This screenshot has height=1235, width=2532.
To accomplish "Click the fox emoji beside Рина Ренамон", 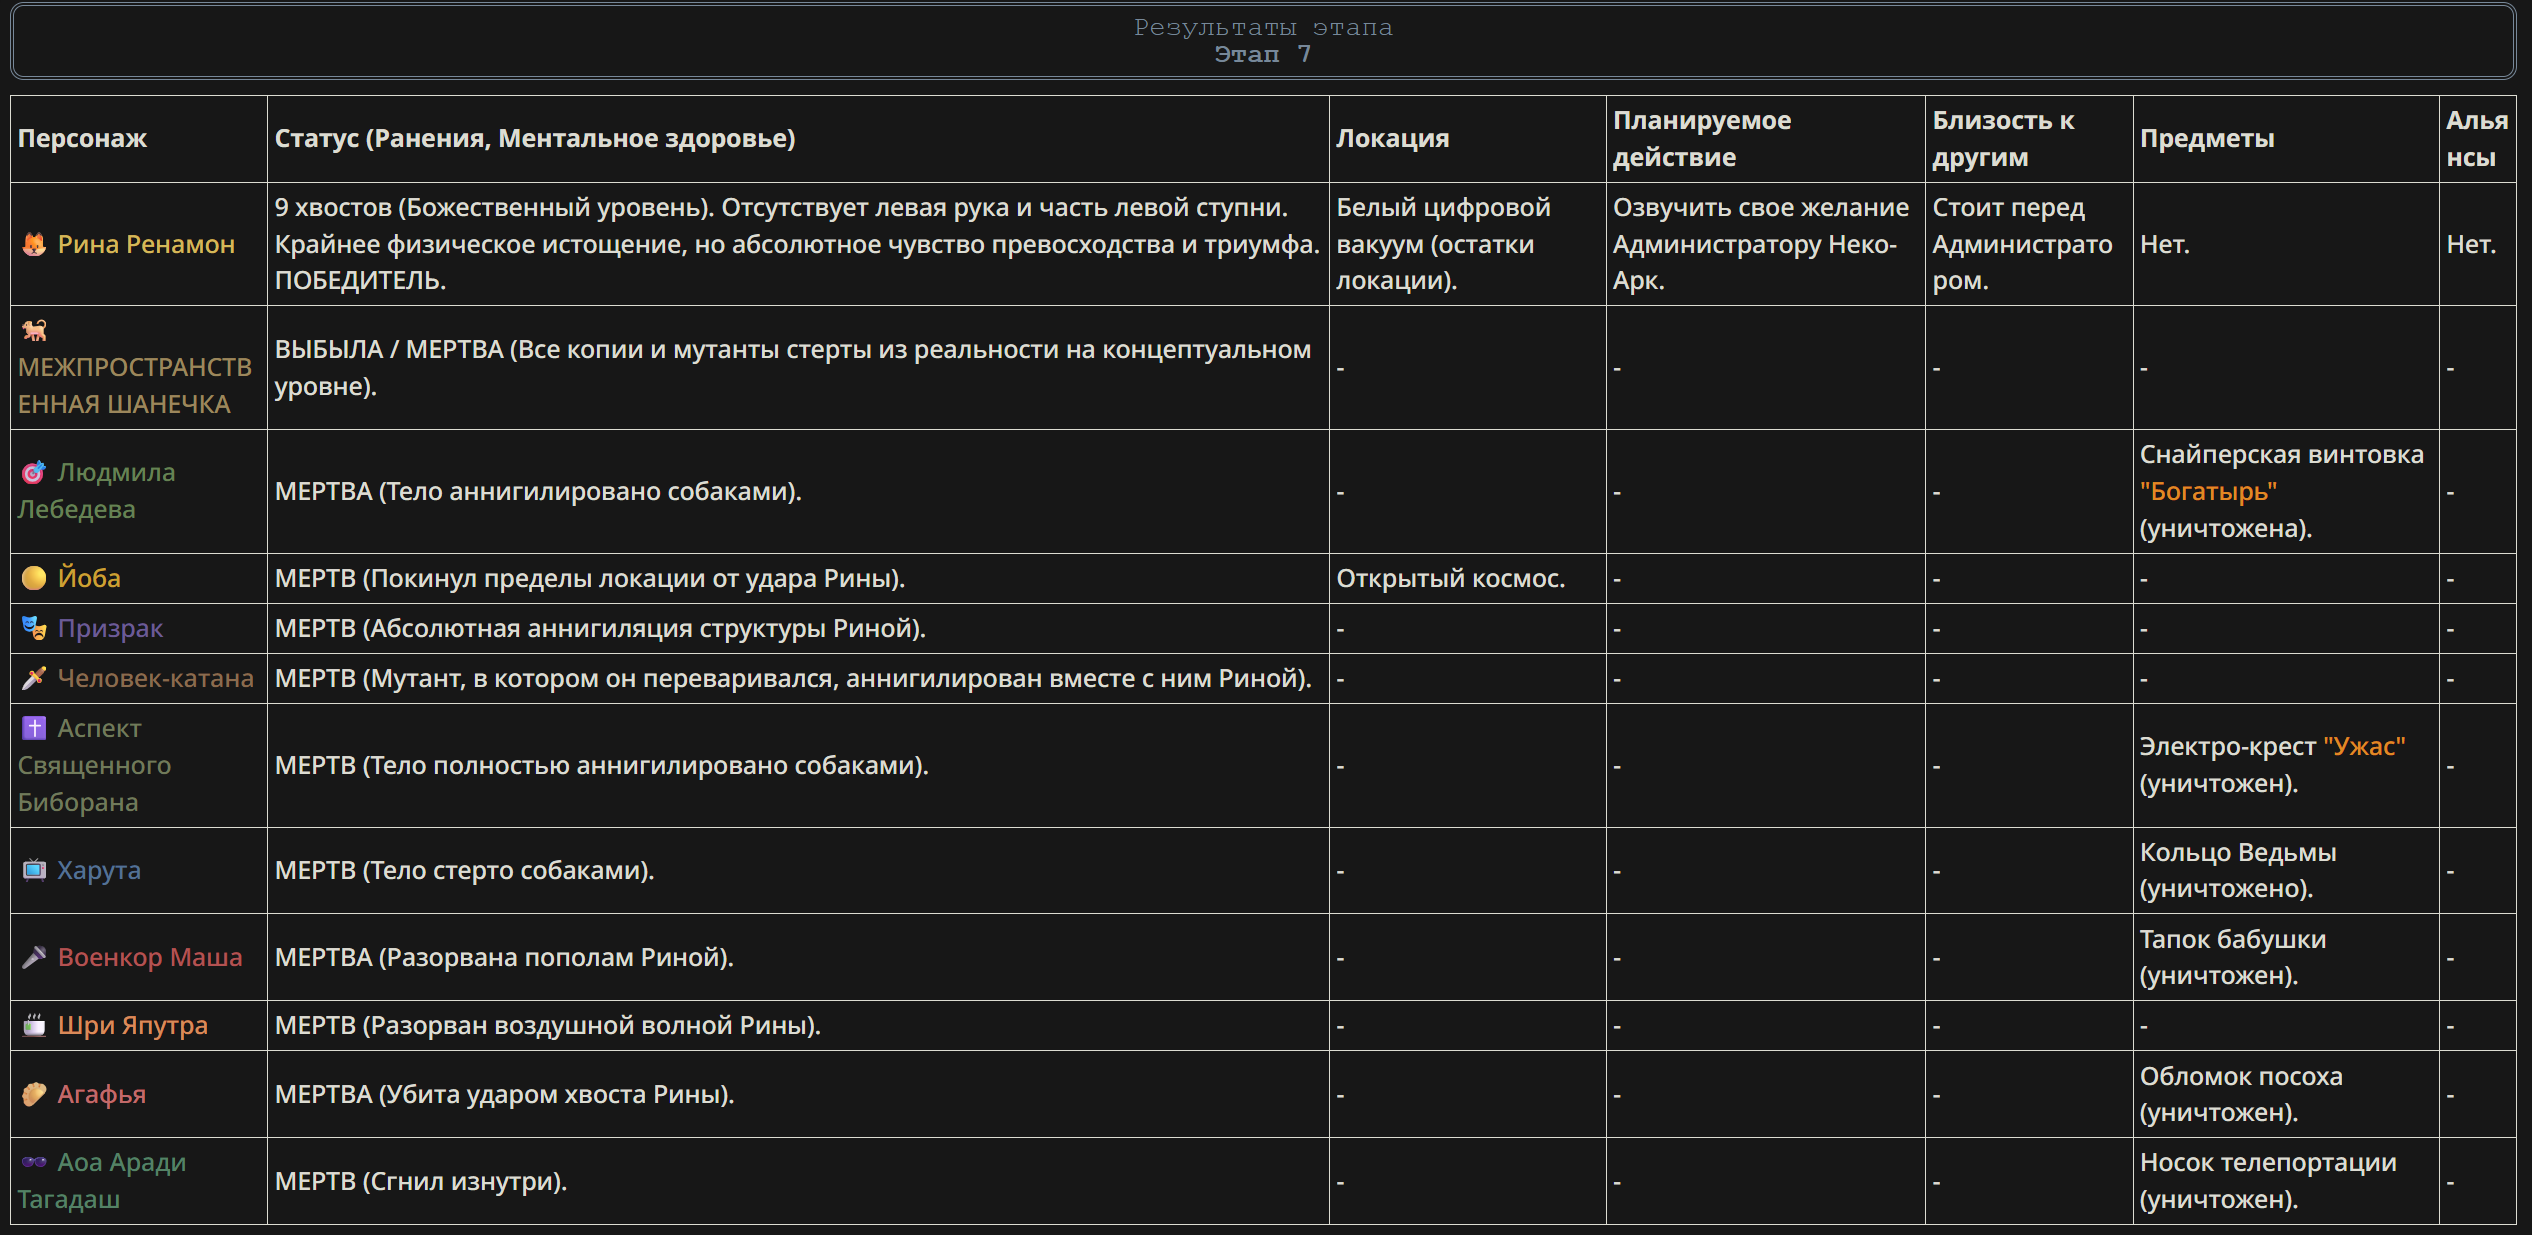I will (x=34, y=244).
